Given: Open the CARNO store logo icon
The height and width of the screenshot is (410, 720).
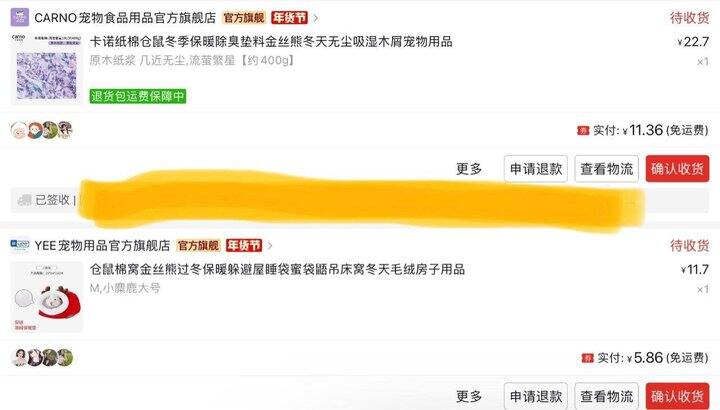Looking at the screenshot, I should click(x=20, y=17).
